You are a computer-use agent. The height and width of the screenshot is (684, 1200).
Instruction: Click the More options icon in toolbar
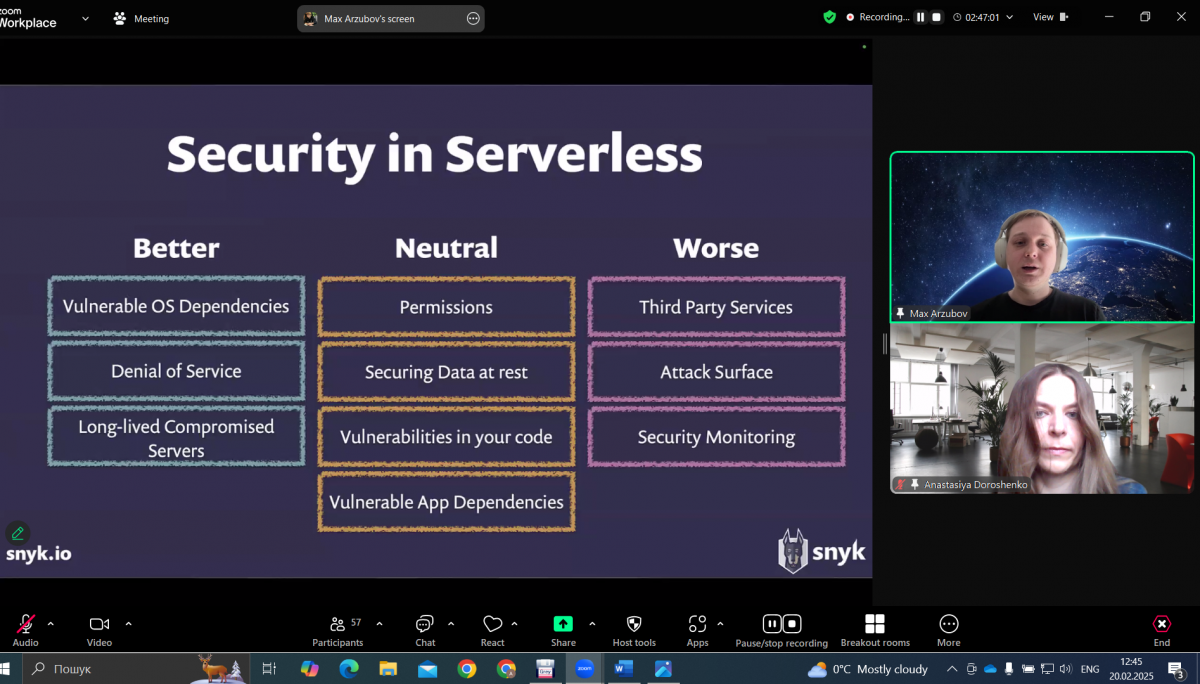tap(948, 624)
